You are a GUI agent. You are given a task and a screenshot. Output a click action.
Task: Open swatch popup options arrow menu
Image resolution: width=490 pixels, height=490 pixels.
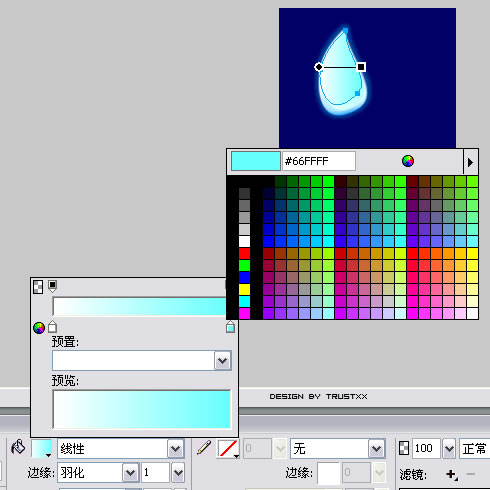(x=470, y=162)
